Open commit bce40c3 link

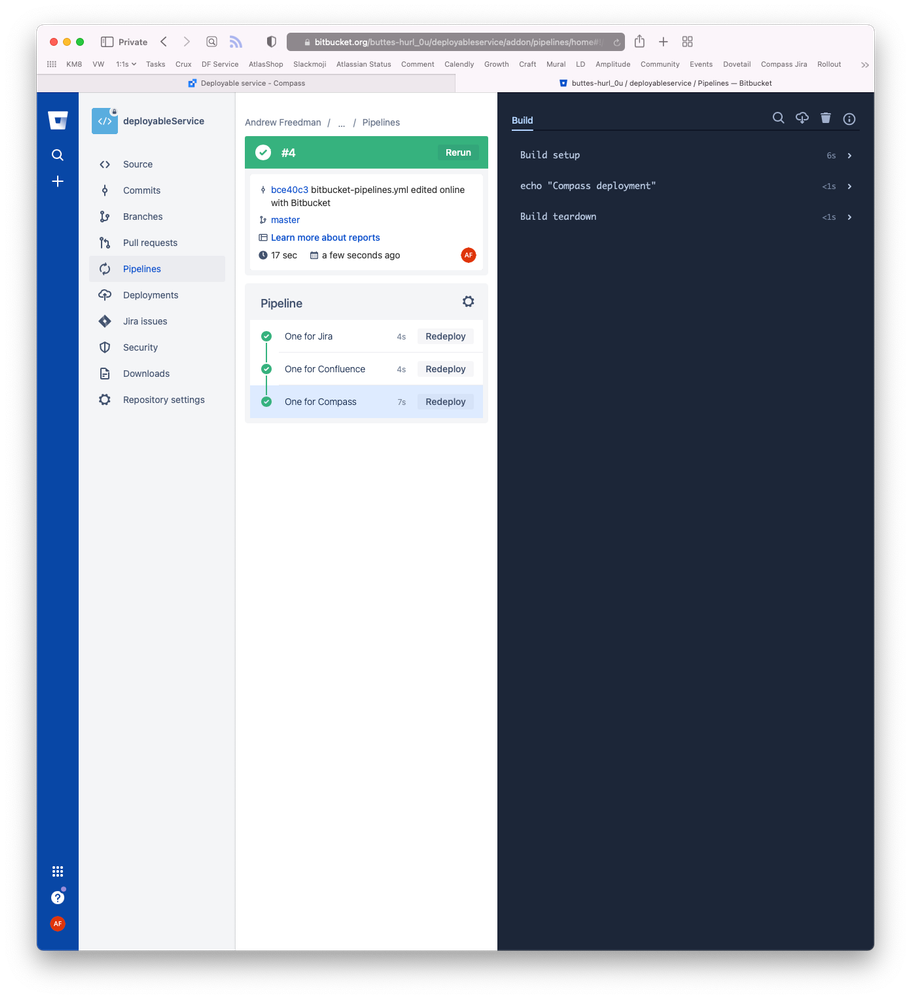point(289,190)
